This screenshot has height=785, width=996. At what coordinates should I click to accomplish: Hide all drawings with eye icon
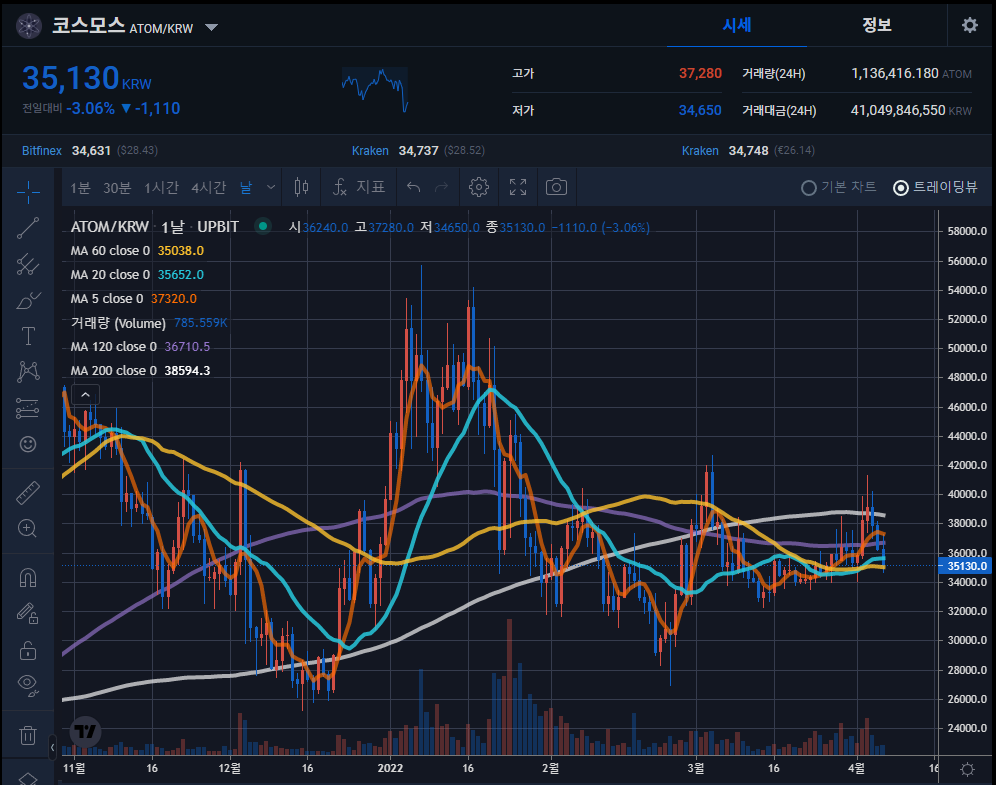click(28, 685)
